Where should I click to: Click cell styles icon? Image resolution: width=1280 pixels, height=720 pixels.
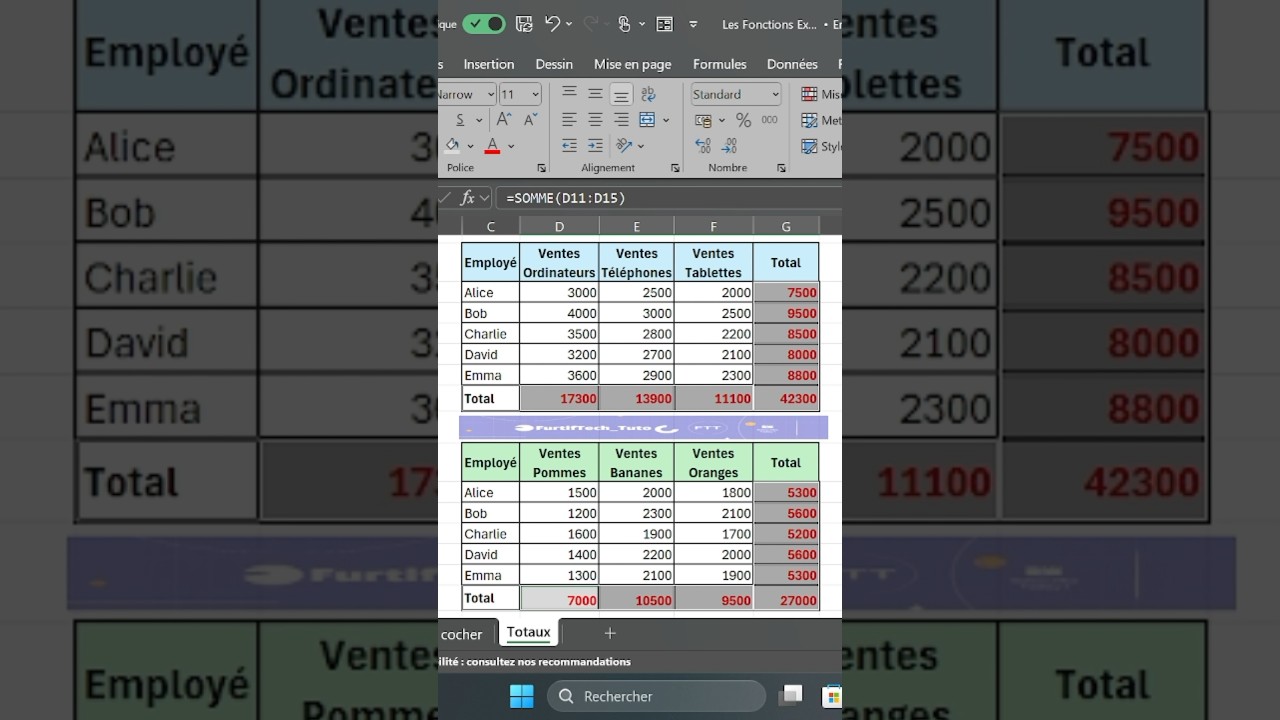[x=809, y=146]
